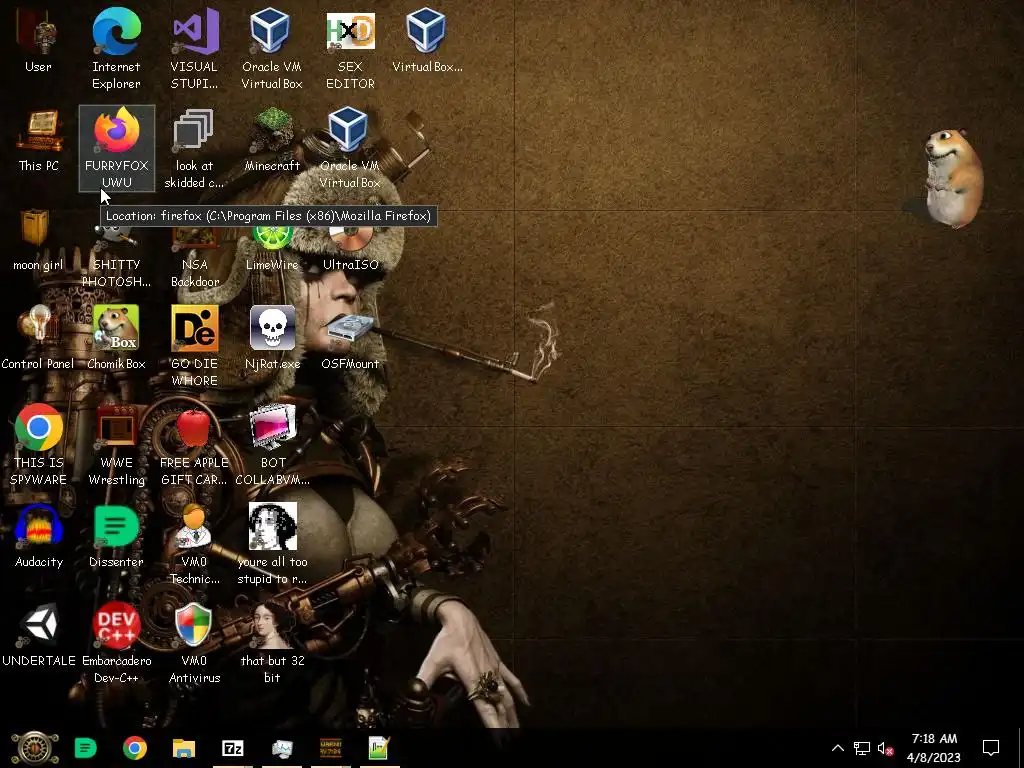Launch Internet Explorer (Edge) shortcut
This screenshot has width=1024, height=768.
[x=116, y=49]
